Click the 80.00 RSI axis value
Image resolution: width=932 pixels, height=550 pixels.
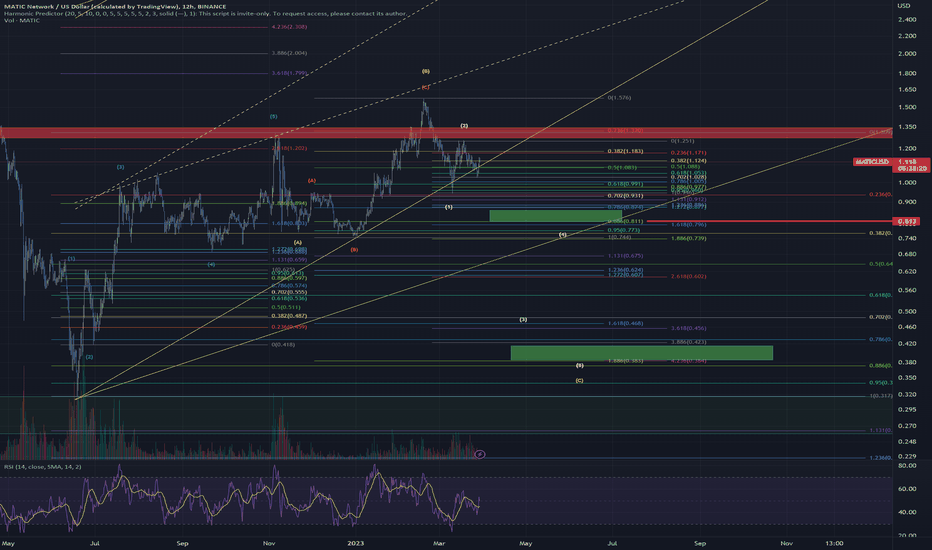[x=907, y=466]
